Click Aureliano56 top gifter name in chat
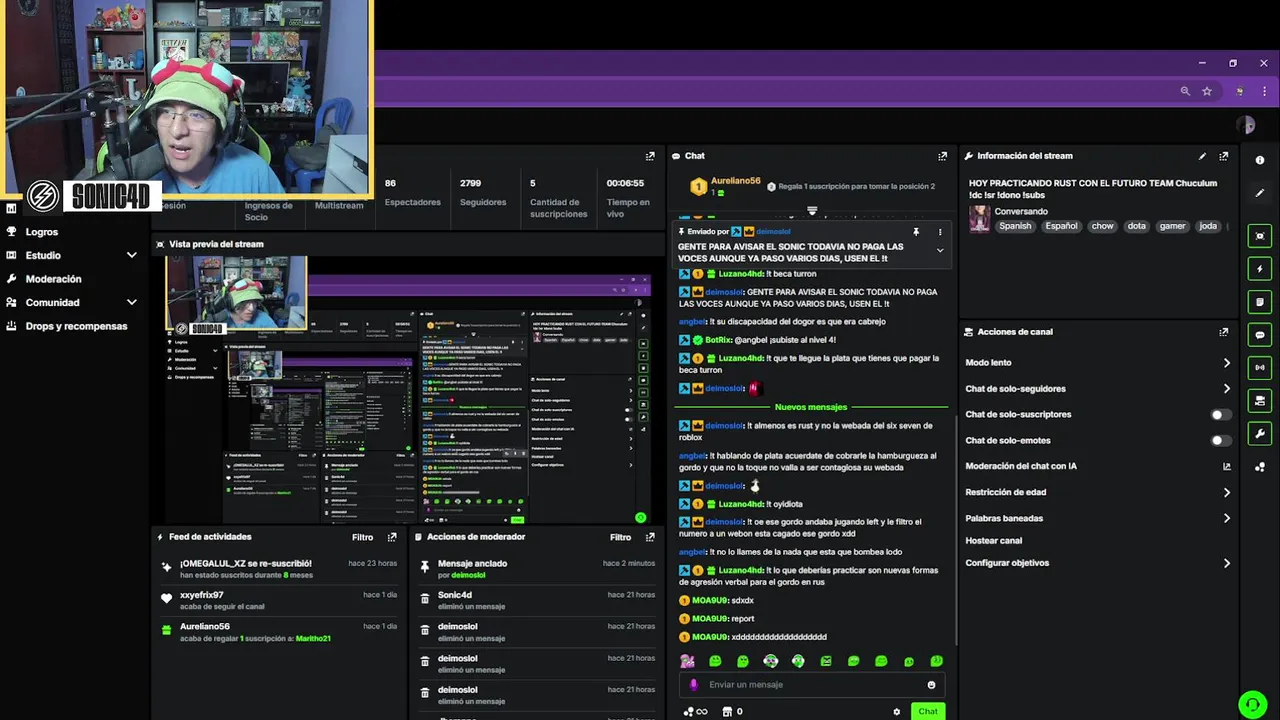The height and width of the screenshot is (720, 1280). coord(735,181)
